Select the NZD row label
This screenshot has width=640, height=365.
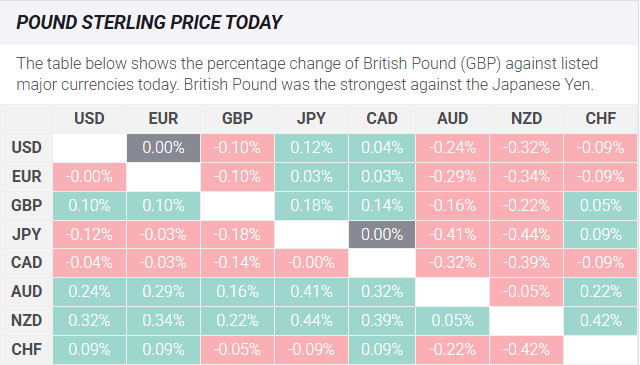click(x=27, y=320)
